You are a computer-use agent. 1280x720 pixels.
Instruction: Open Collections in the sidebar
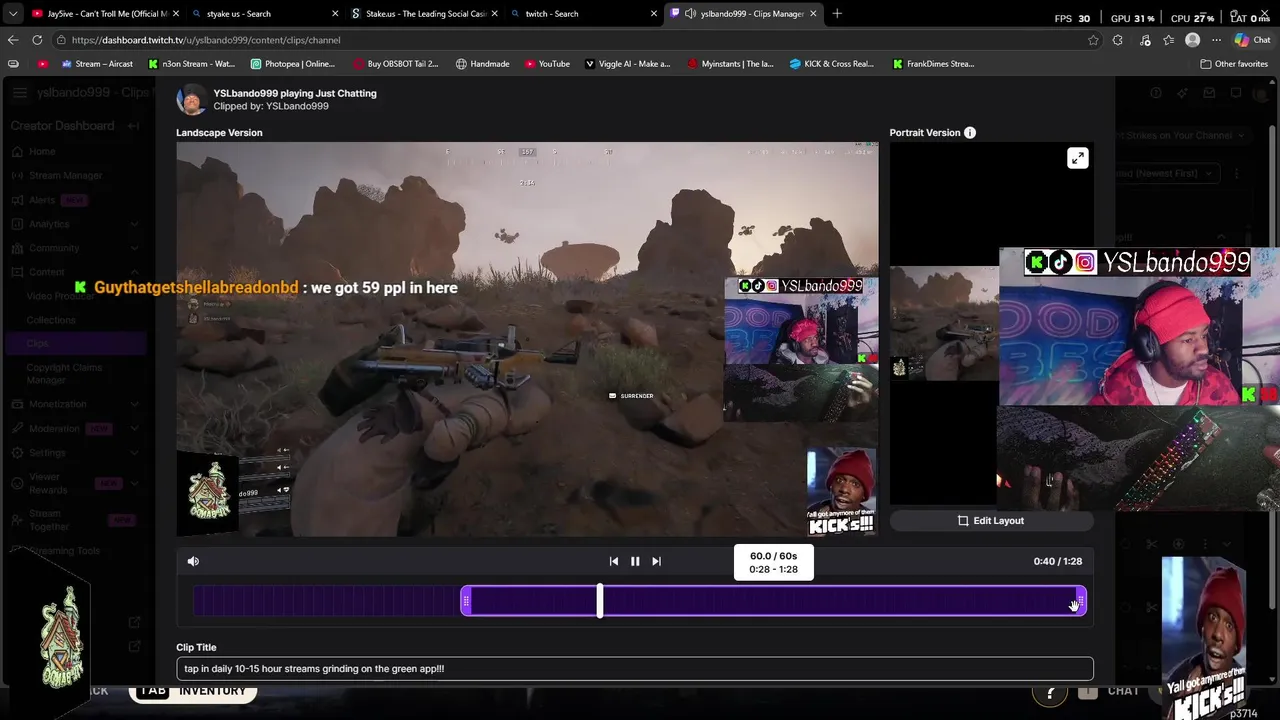click(51, 320)
